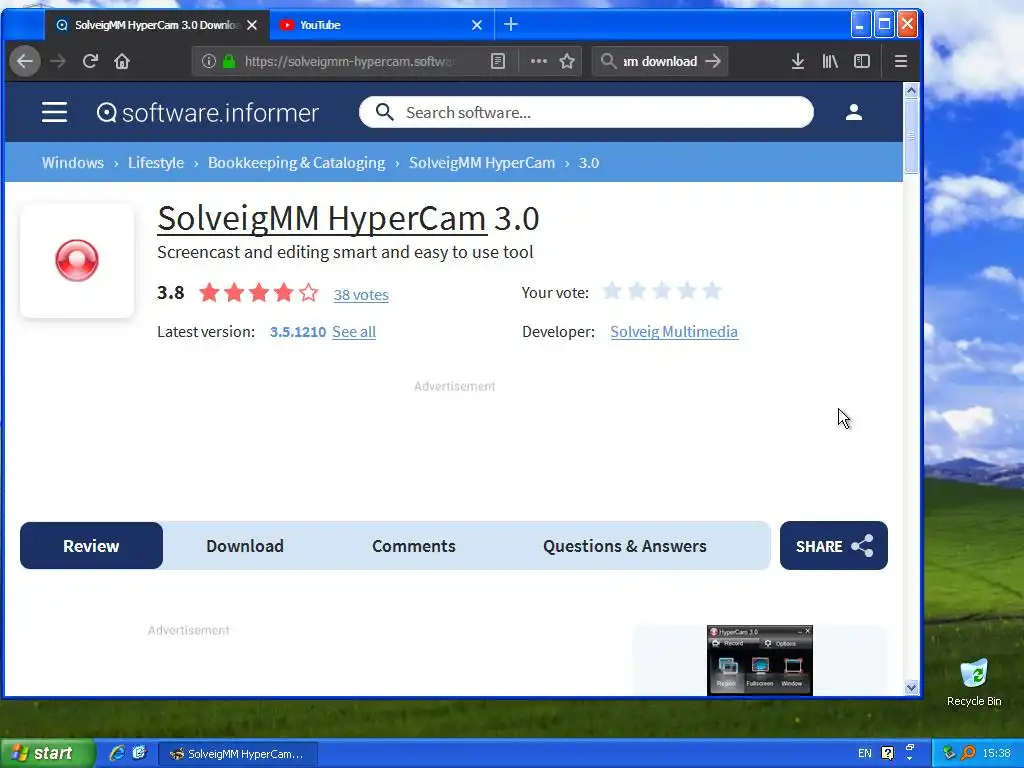Click SolveigMM HyperCam title link
The width and height of the screenshot is (1024, 768).
322,218
